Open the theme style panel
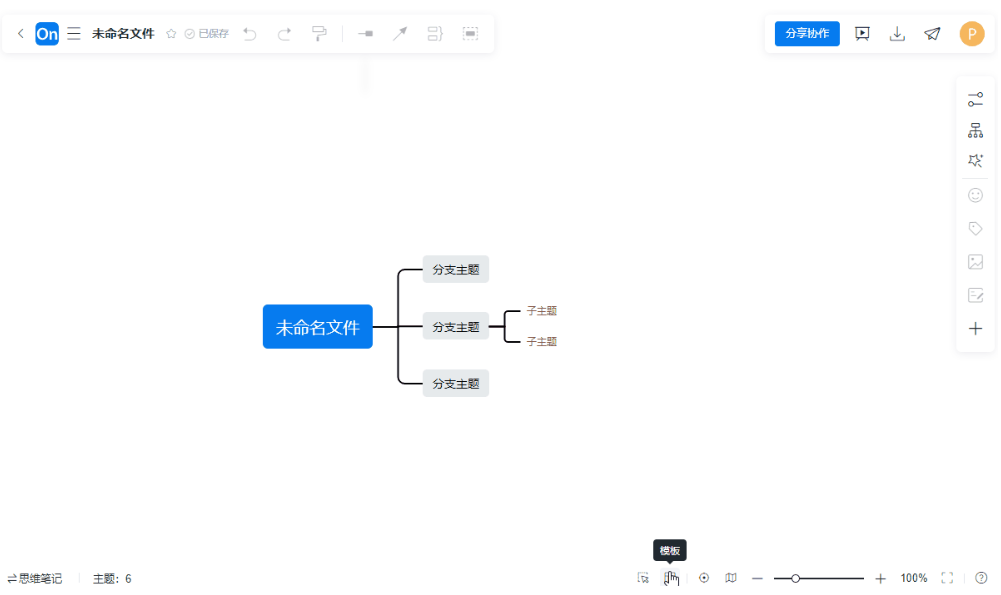 pos(975,160)
